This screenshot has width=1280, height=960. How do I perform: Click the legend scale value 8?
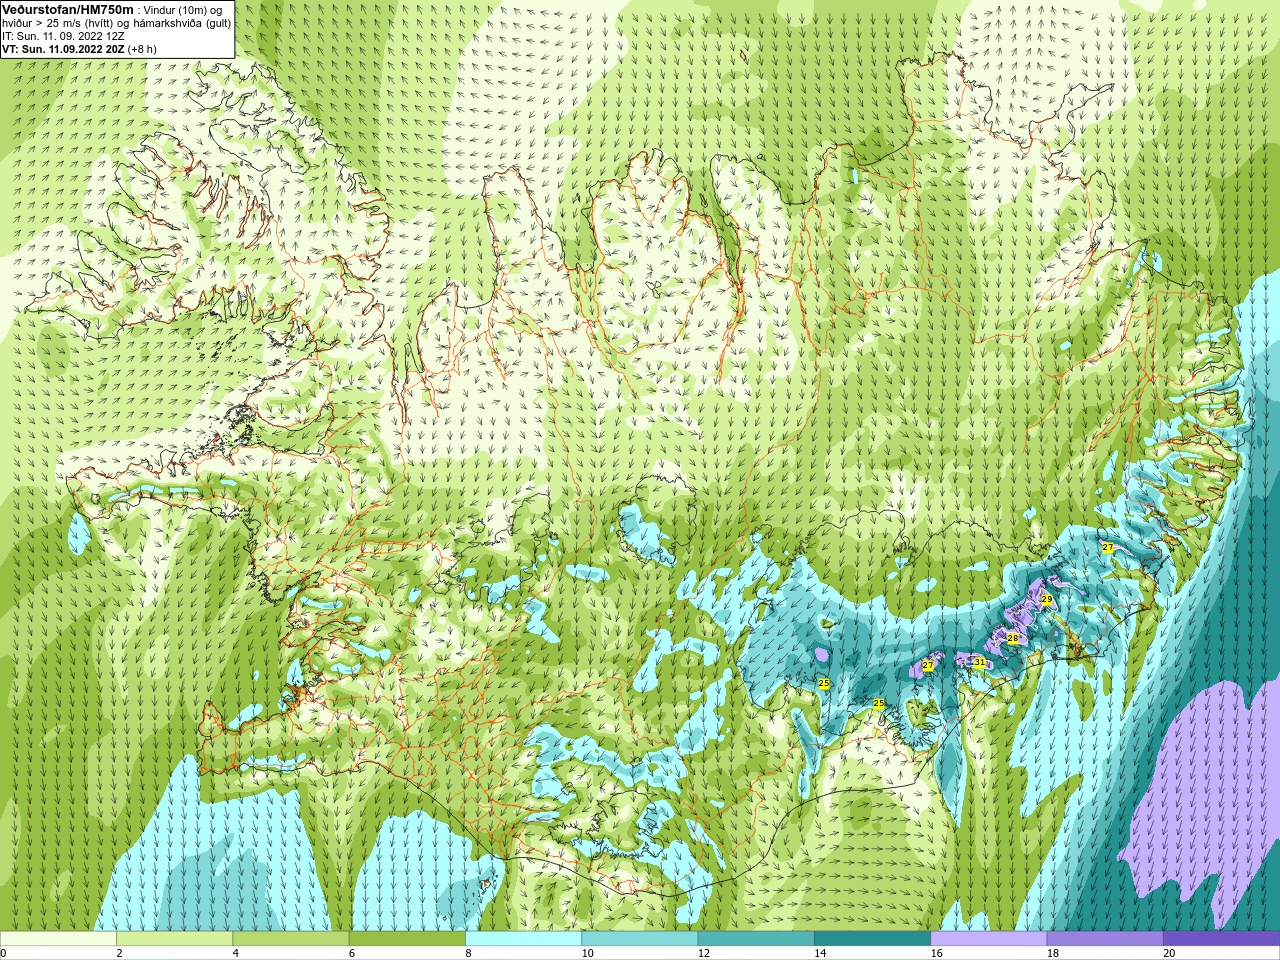[x=468, y=953]
